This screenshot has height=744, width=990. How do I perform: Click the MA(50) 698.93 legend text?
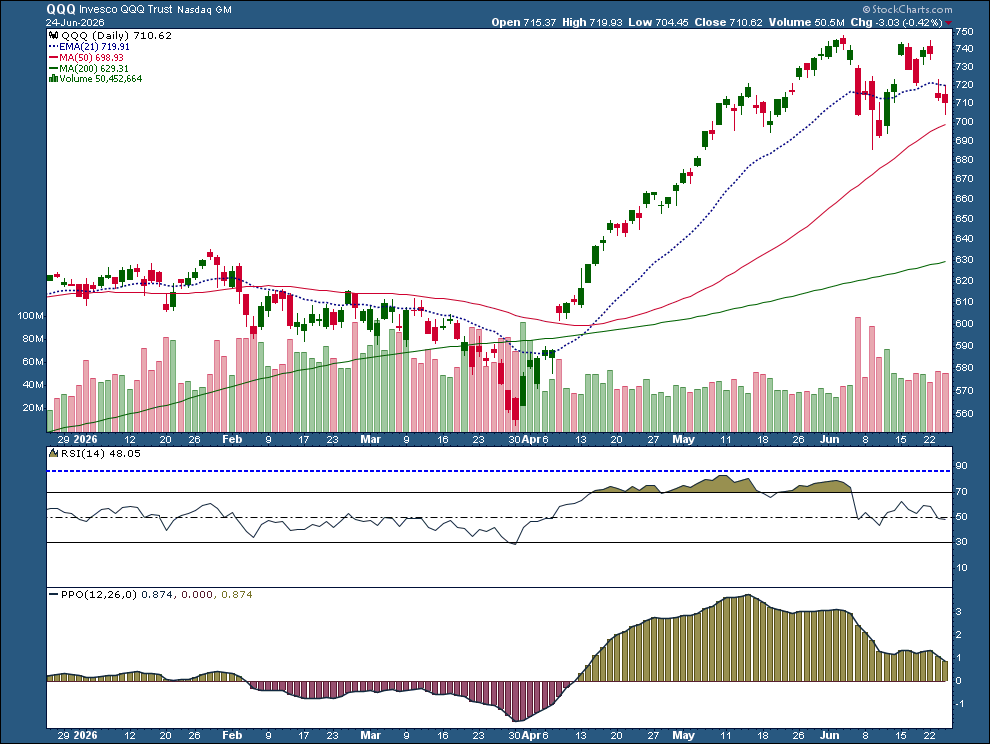[x=92, y=57]
